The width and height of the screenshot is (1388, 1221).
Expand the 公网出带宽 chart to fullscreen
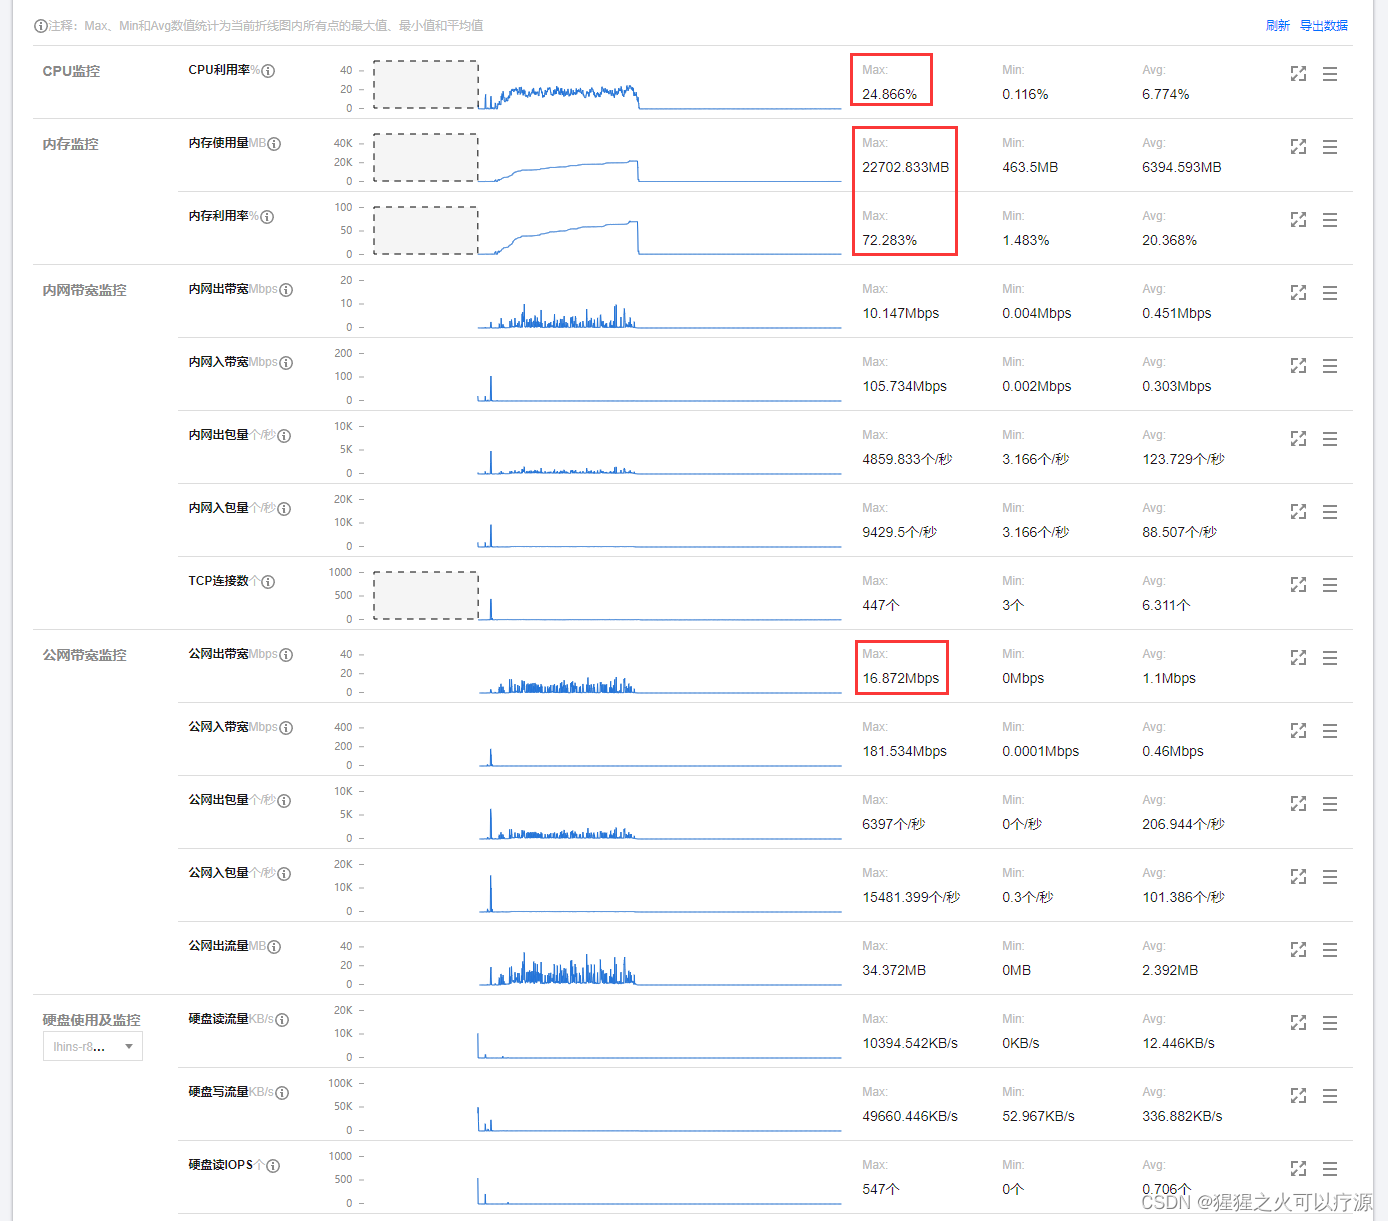pyautogui.click(x=1298, y=658)
